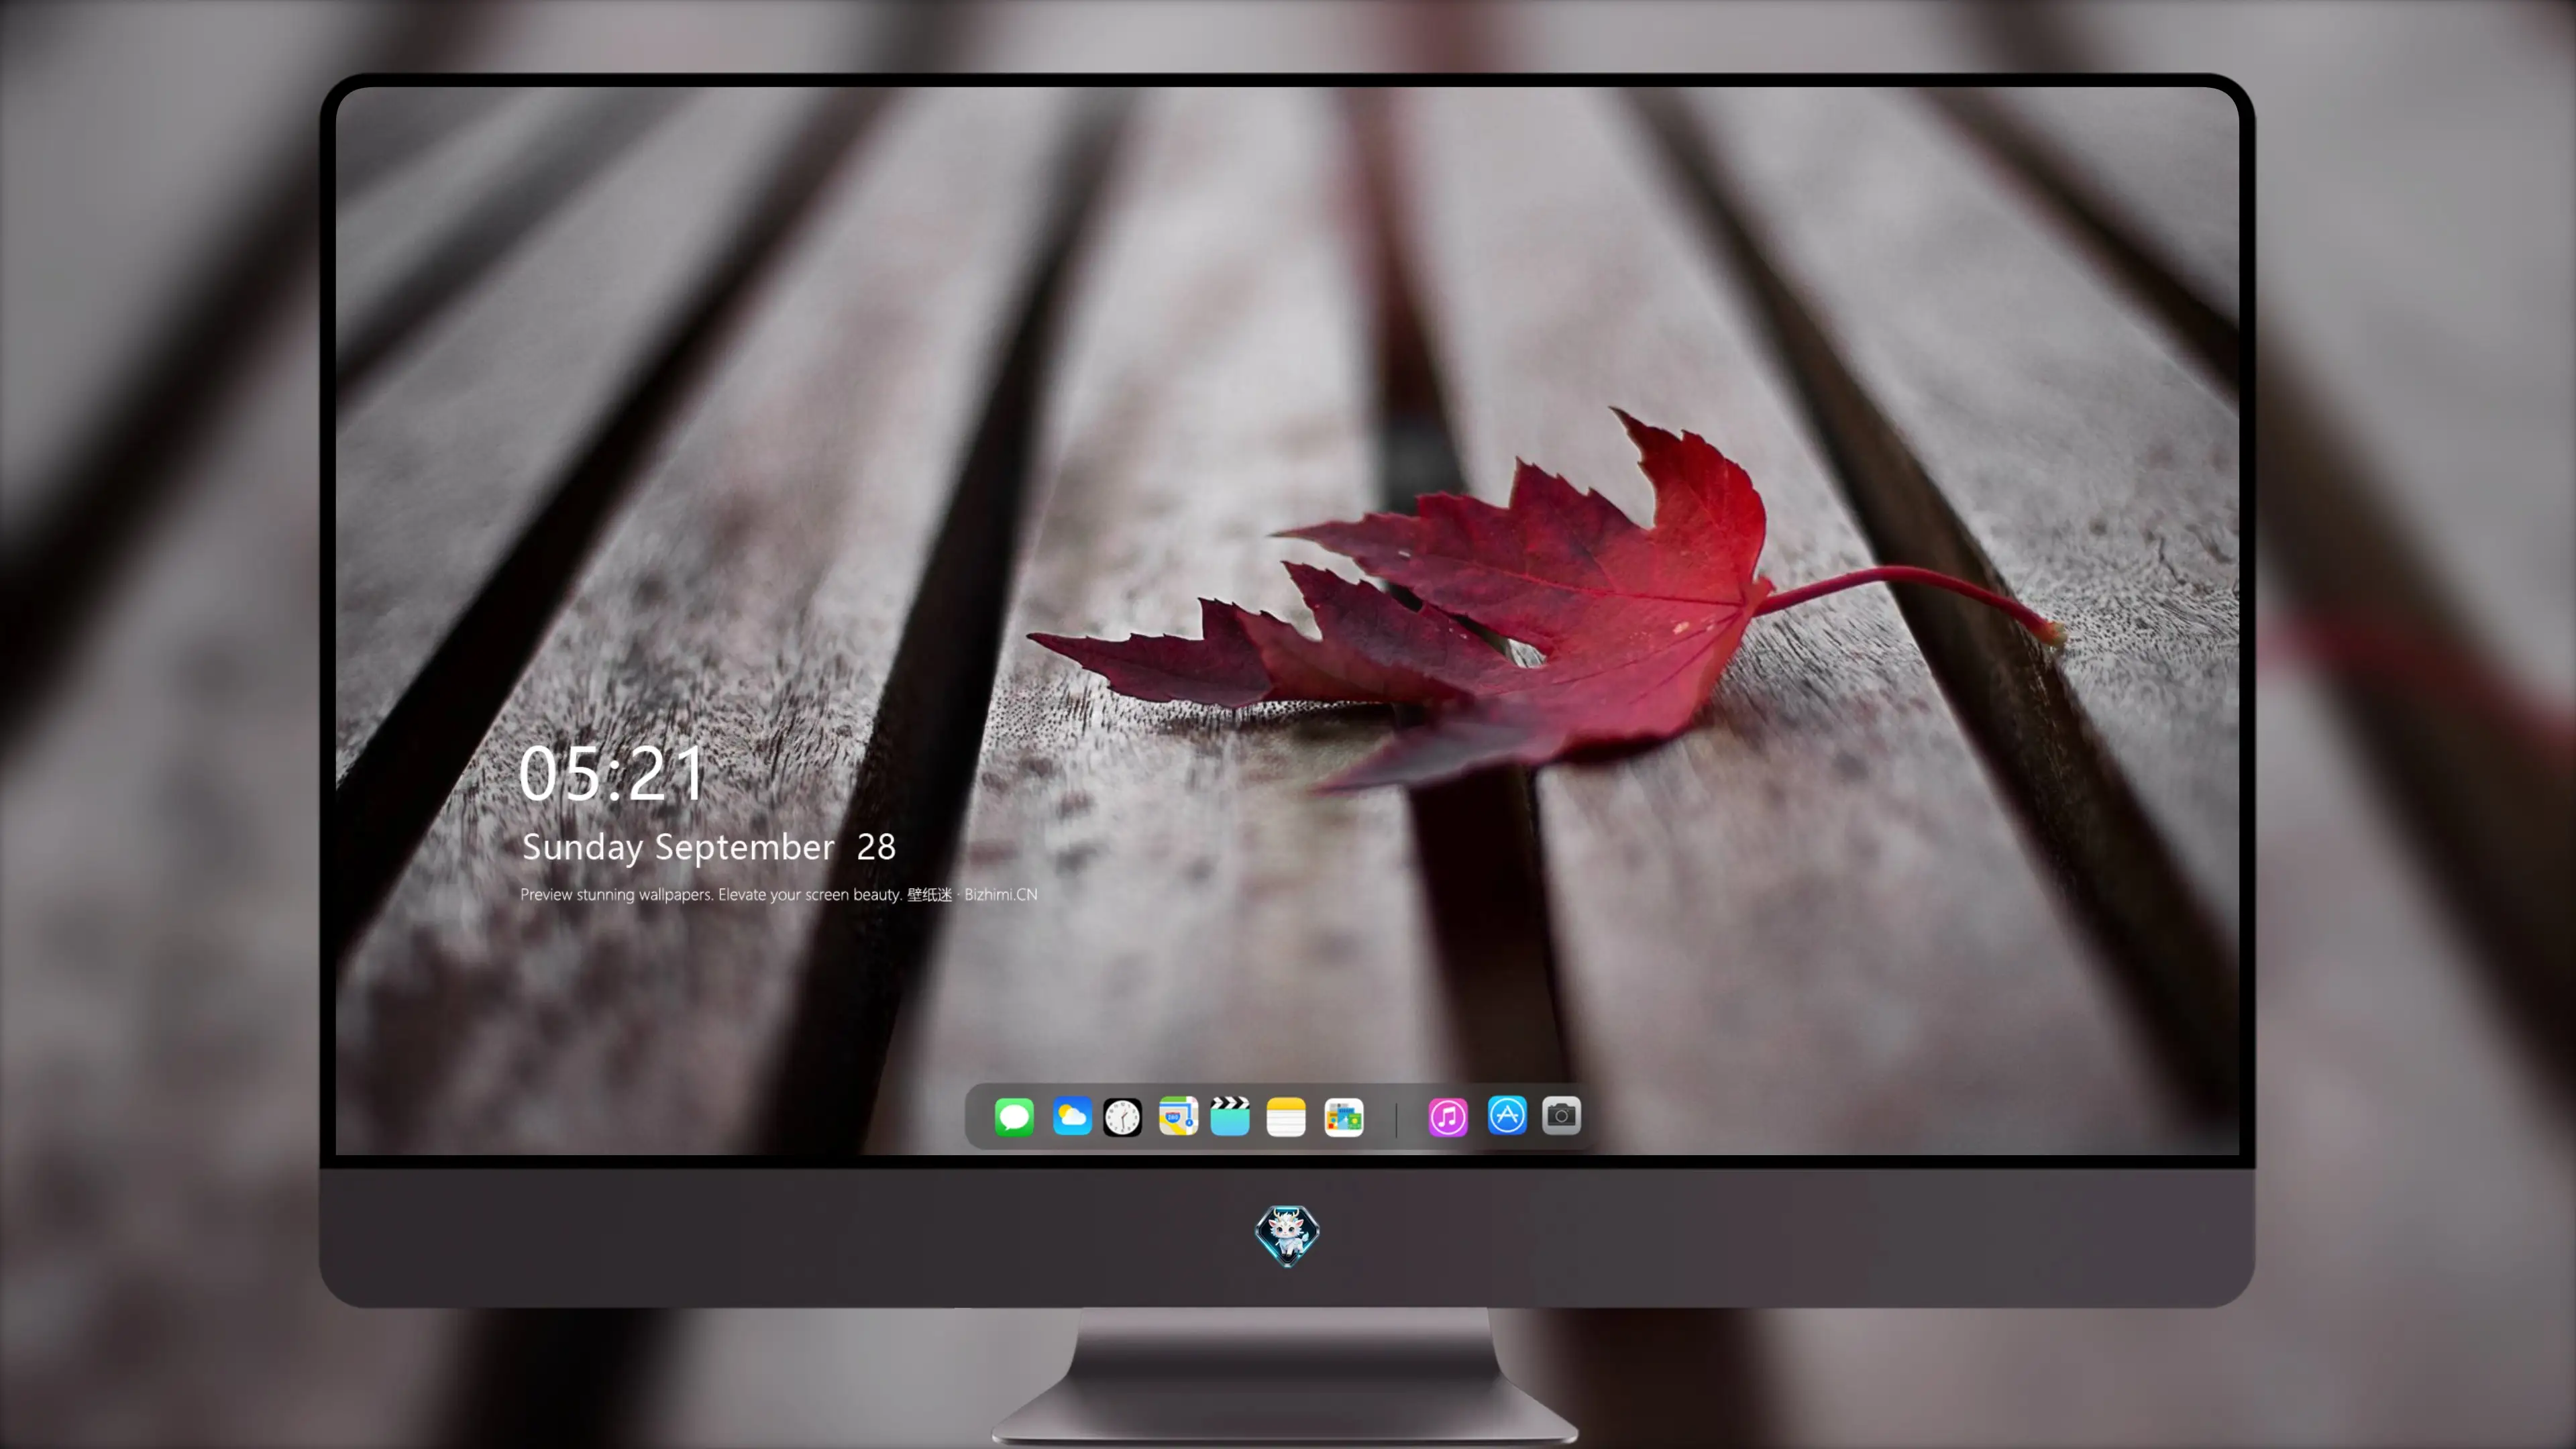
Task: Open the blue App Store icon
Action: [x=1507, y=1115]
